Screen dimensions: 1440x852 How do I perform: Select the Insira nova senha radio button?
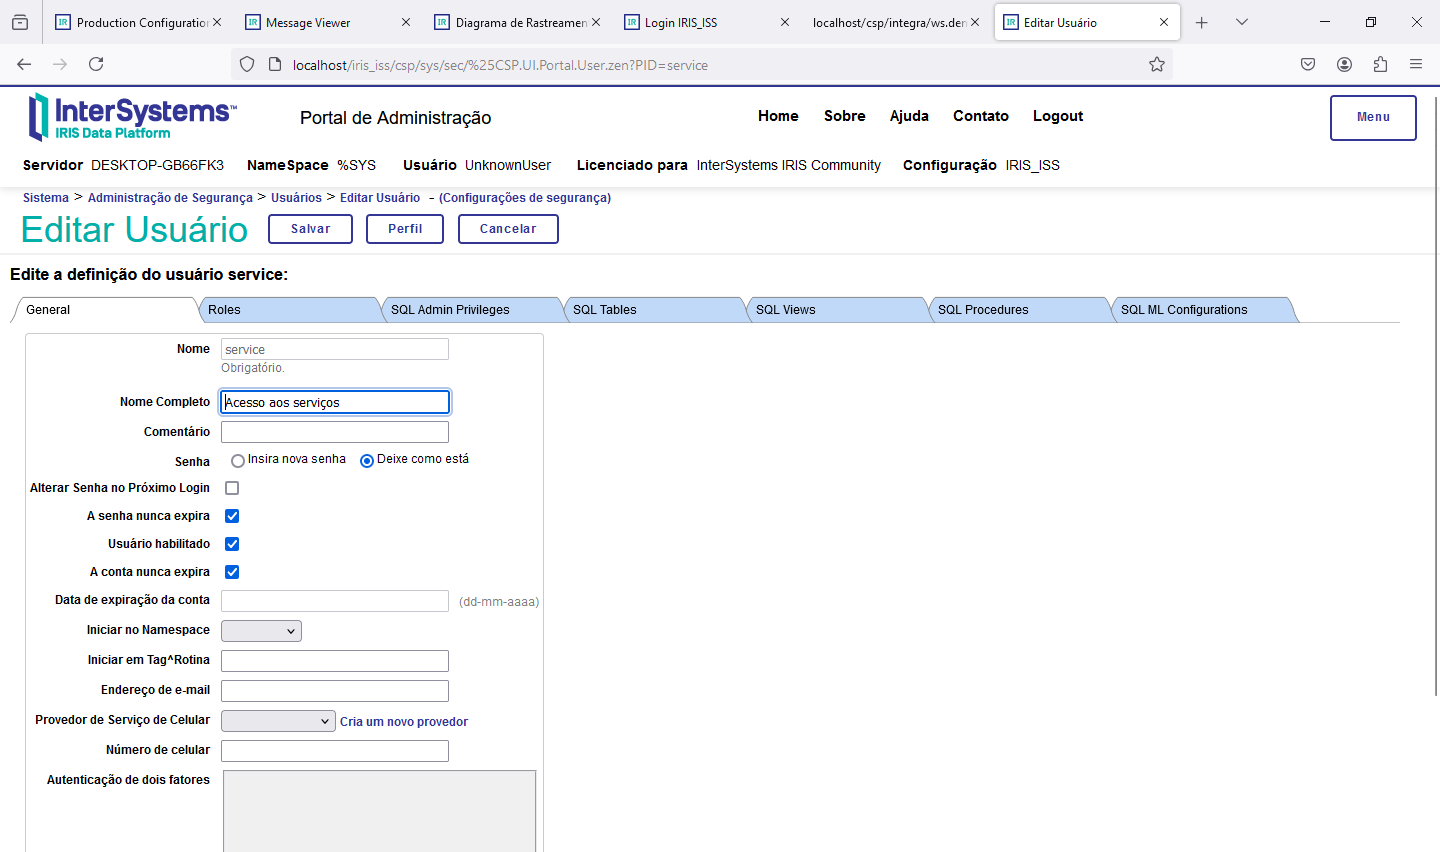coord(238,461)
